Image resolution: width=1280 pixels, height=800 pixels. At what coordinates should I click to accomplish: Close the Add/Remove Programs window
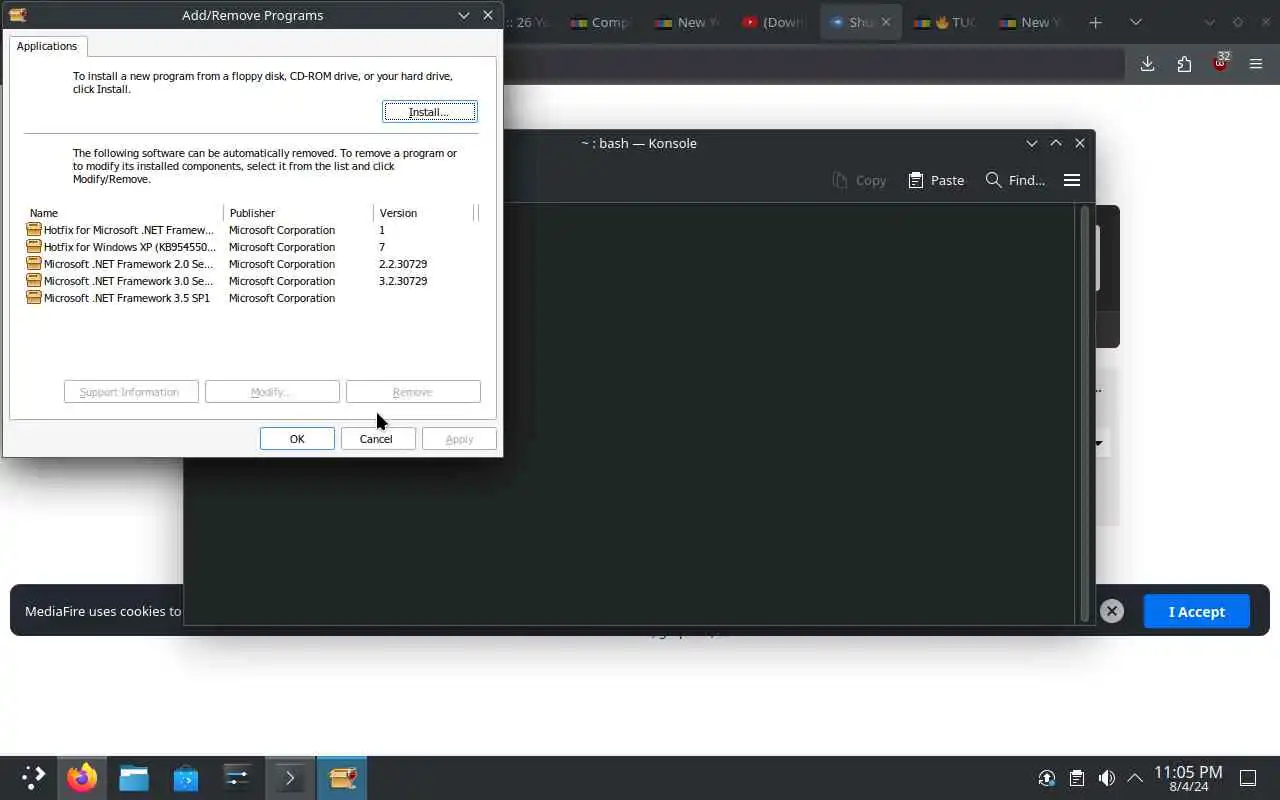488,15
